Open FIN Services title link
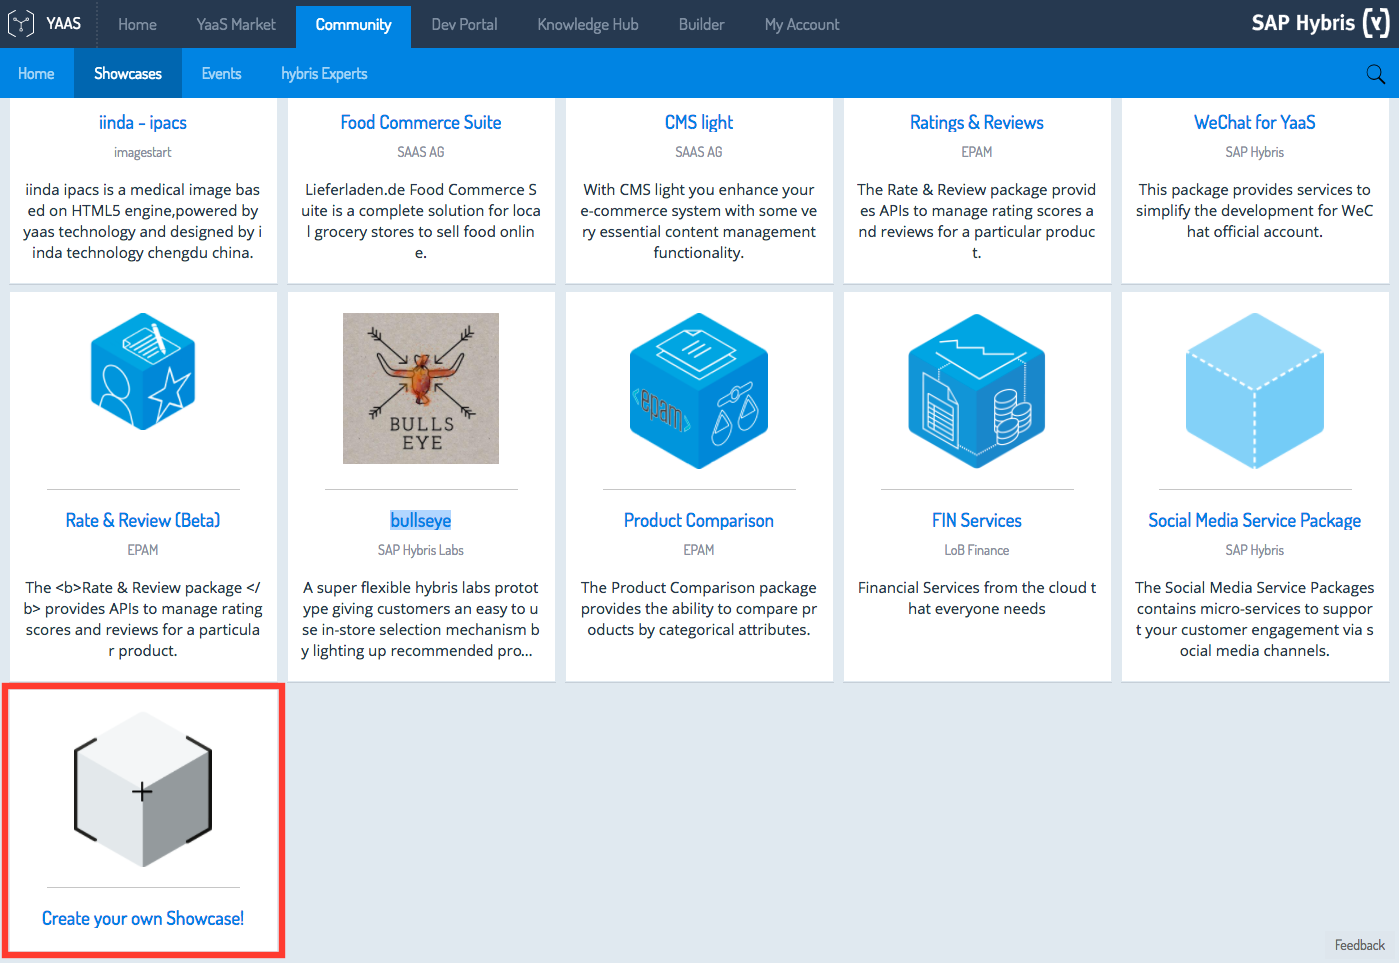 tap(977, 521)
